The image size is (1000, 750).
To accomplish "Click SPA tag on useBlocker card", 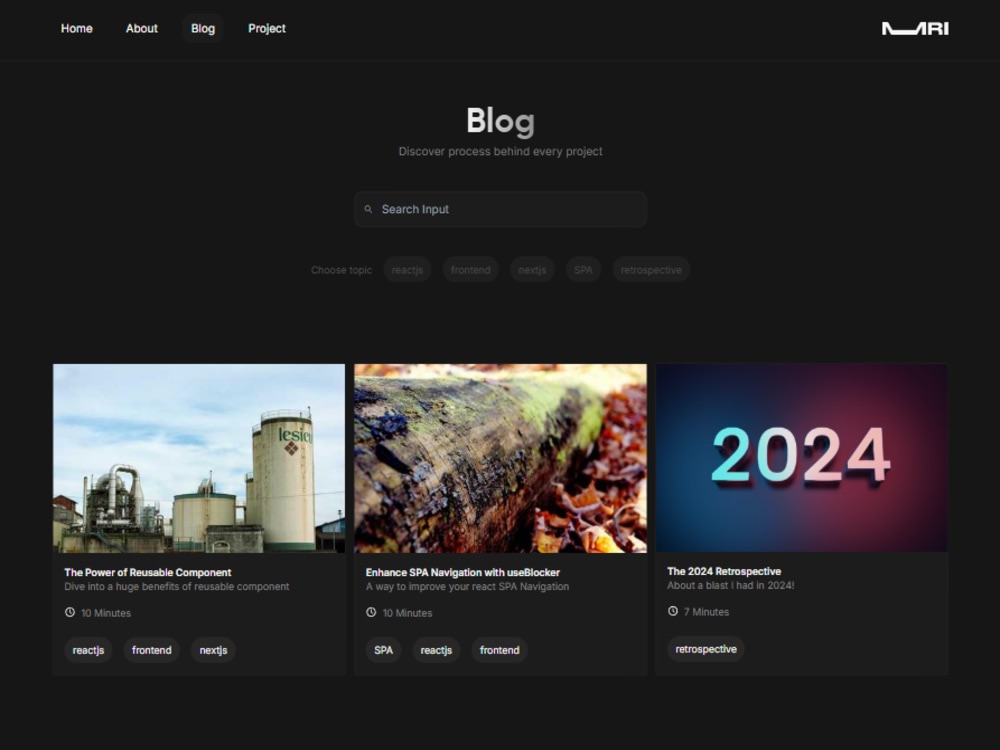I will tap(383, 650).
